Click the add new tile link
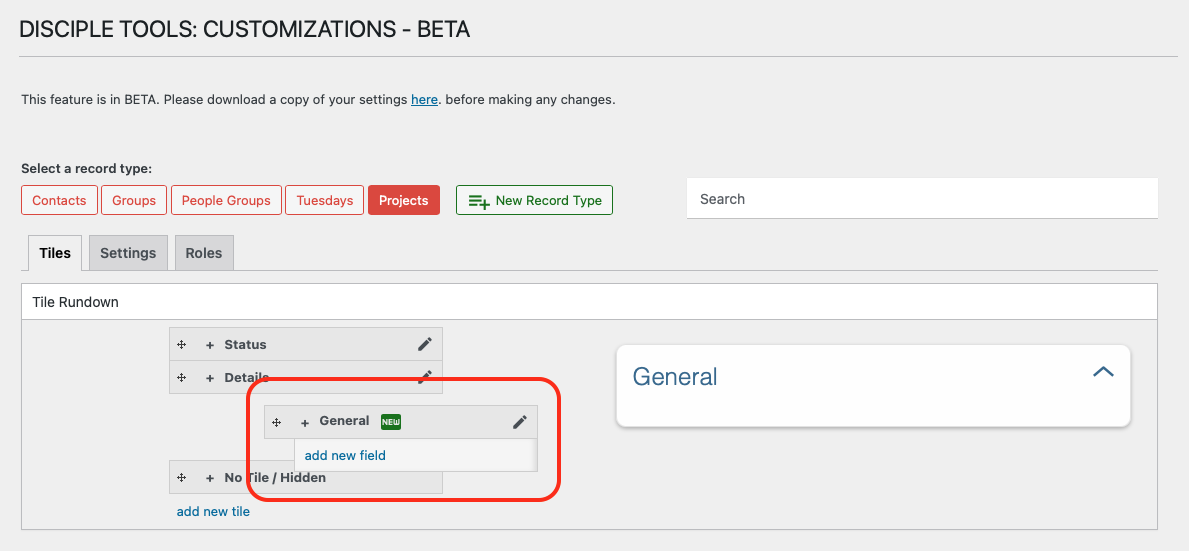This screenshot has height=551, width=1189. (213, 511)
